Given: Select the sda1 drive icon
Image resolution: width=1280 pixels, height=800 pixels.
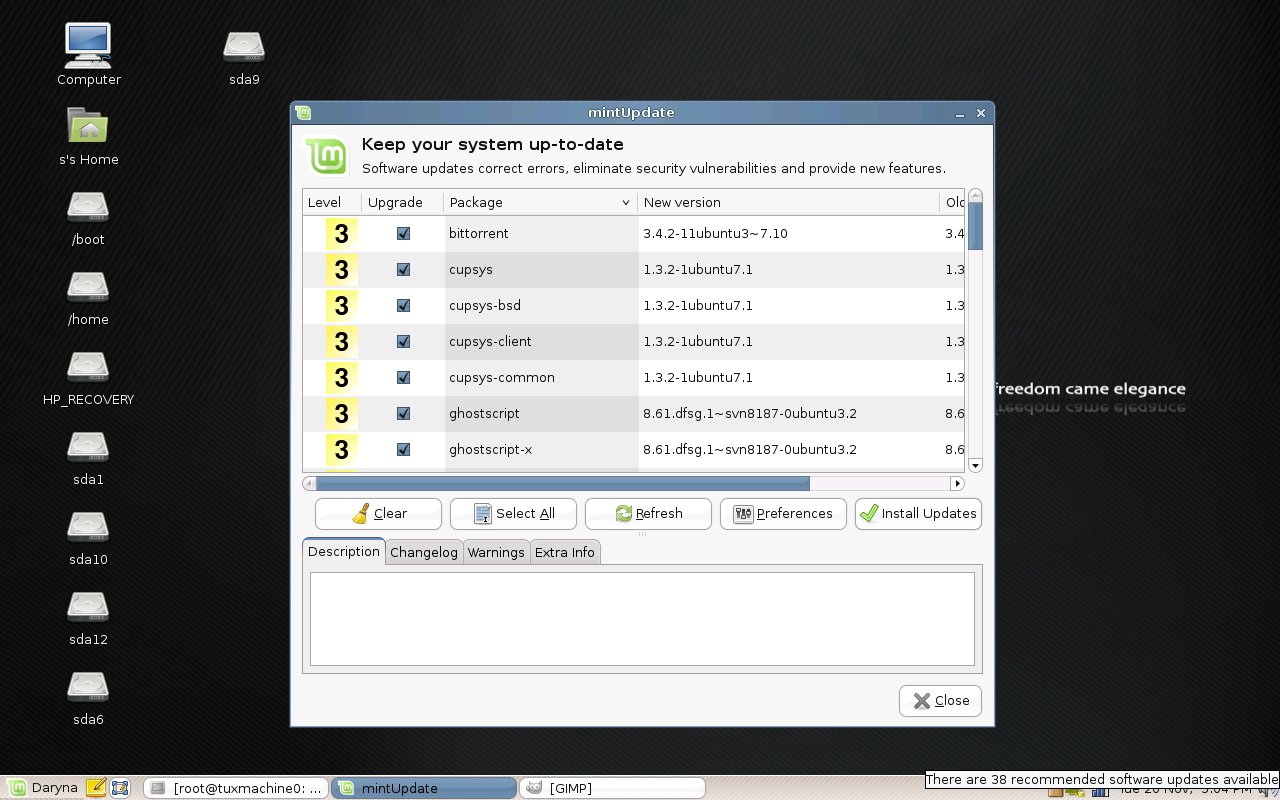Looking at the screenshot, I should [88, 446].
